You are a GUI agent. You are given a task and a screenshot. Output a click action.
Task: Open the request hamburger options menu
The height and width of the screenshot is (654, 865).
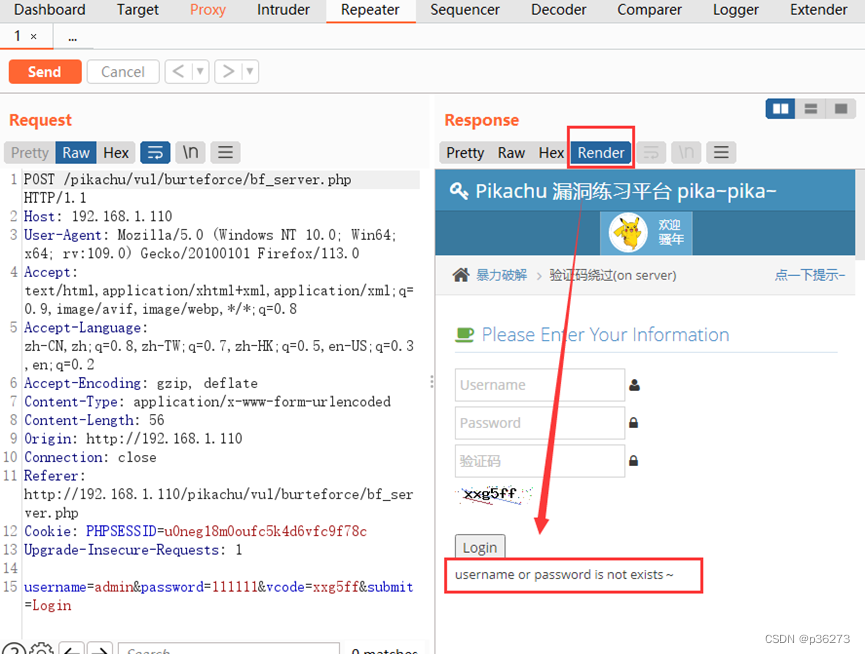pos(225,153)
